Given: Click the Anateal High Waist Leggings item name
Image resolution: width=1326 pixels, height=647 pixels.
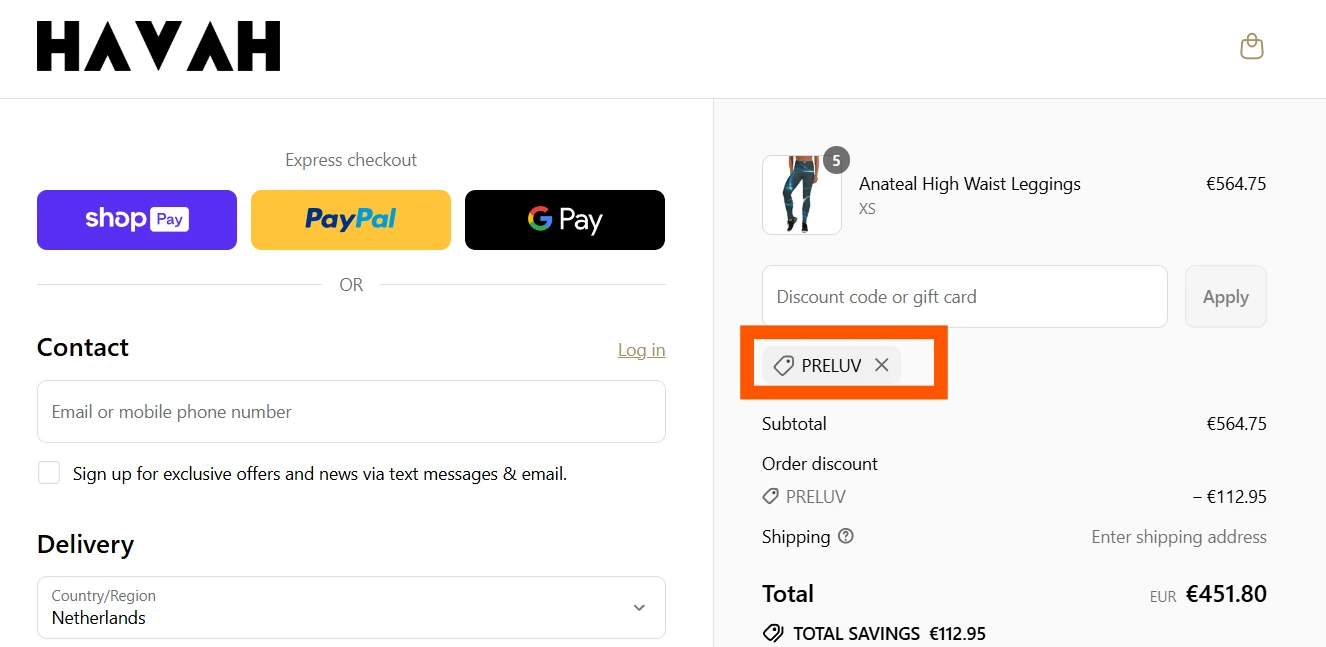Looking at the screenshot, I should pos(970,184).
